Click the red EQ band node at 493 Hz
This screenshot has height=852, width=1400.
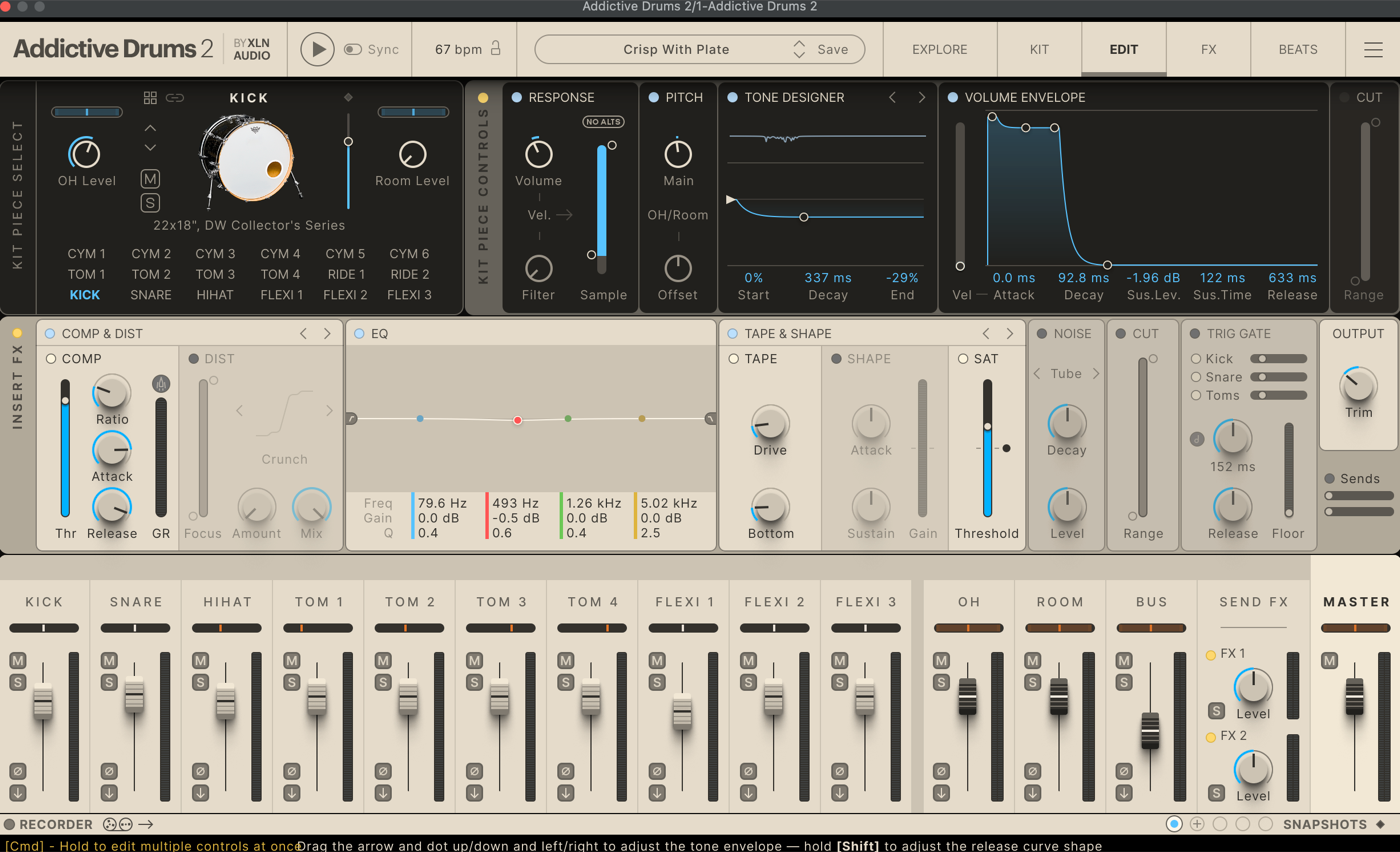tap(518, 420)
